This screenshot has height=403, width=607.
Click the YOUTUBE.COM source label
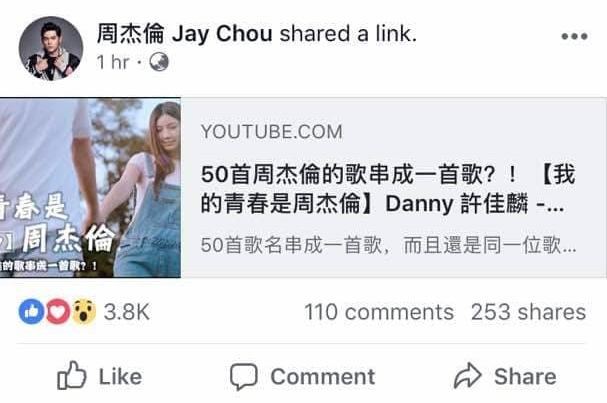point(271,132)
